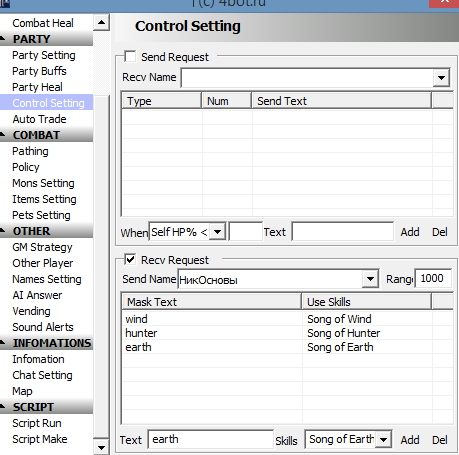Click sidebar scrollbar up arrow

pos(101,23)
